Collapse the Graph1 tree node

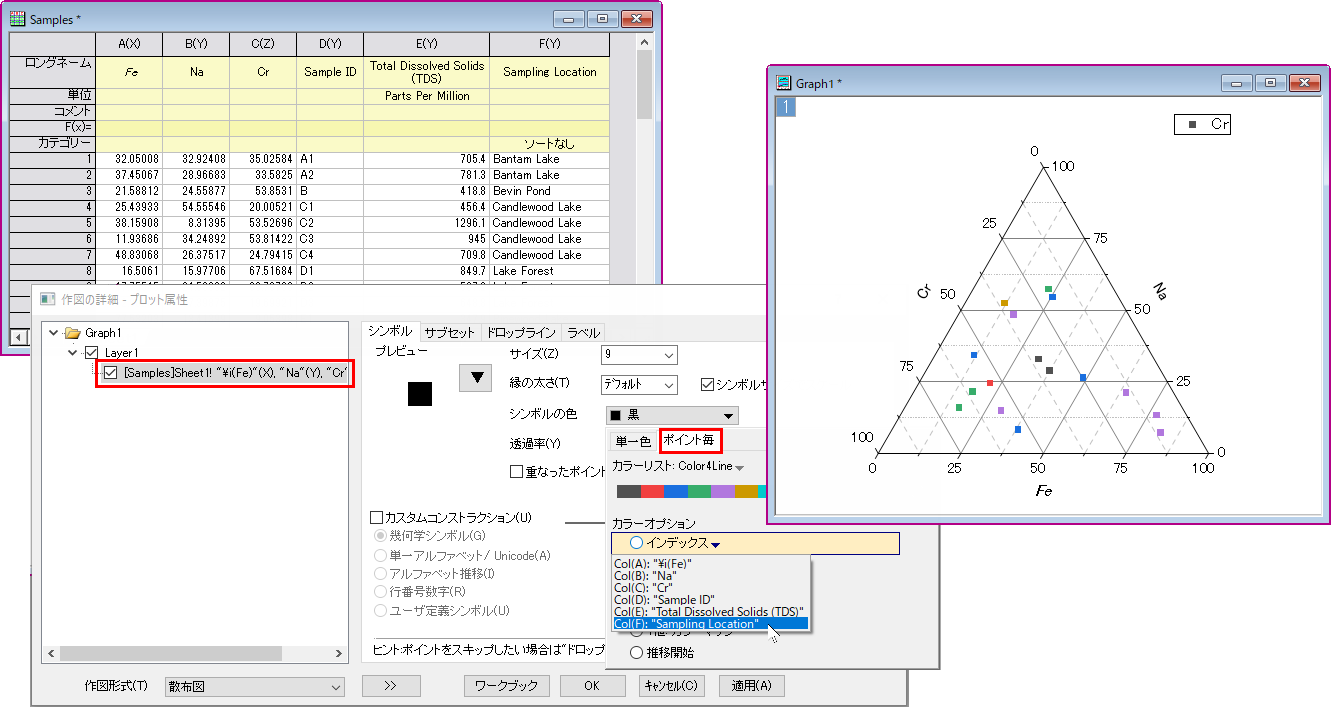click(54, 333)
